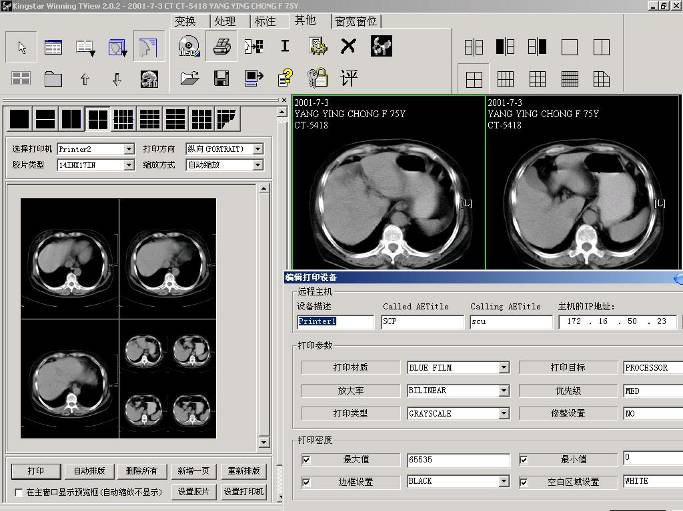683x511 pixels.
Task: Select the full black single-frame film layout
Action: click(x=20, y=119)
